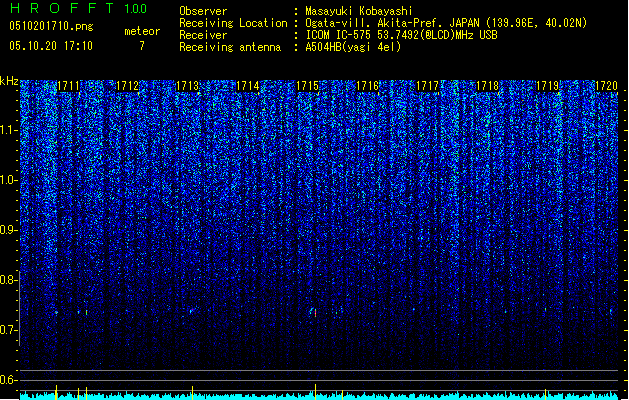This screenshot has height=400, width=629.
Task: Click the meteor echo near 1713
Action: pos(191,310)
